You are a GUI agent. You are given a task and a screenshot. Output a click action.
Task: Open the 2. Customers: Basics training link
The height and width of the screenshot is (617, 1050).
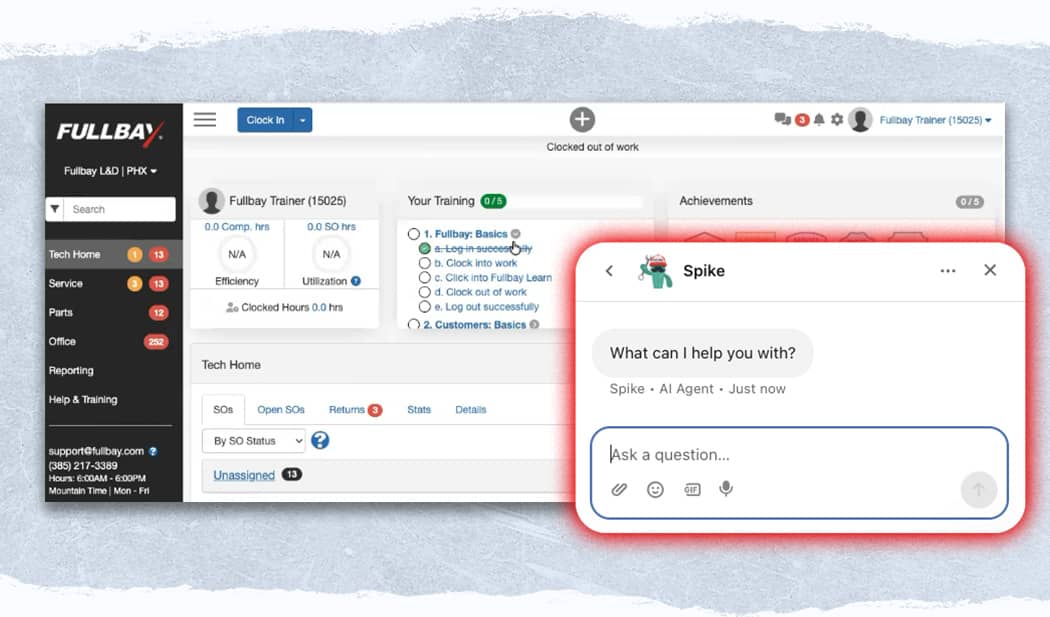475,325
